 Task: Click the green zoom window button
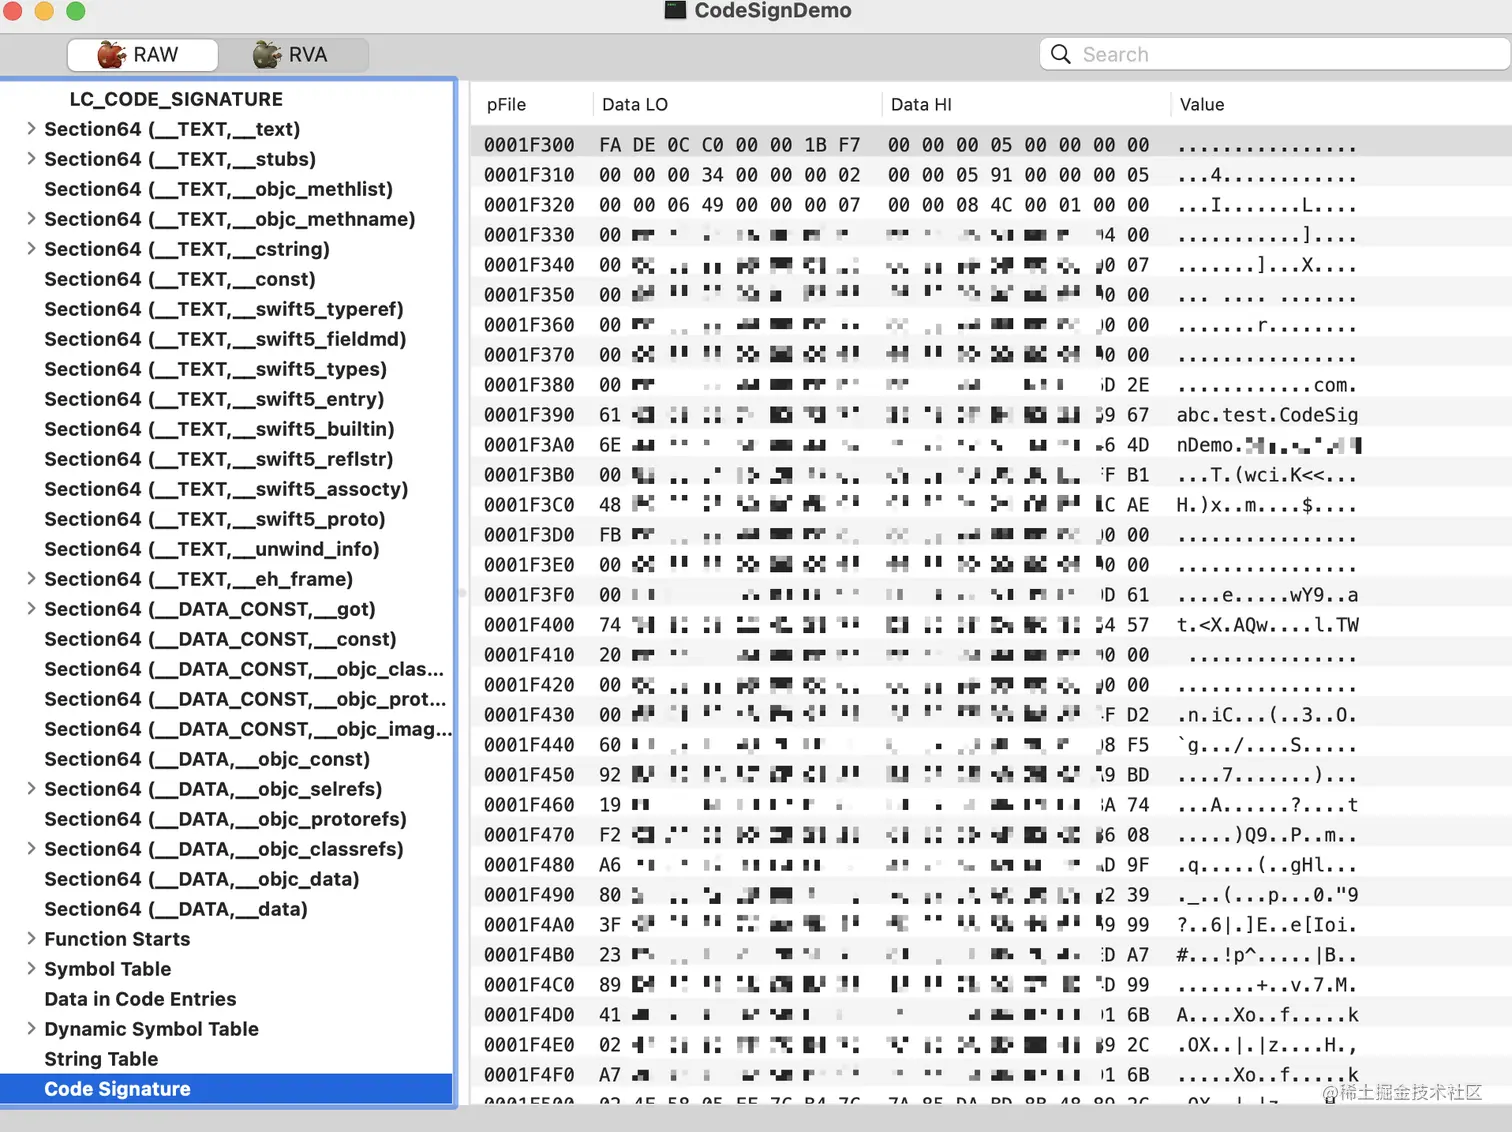[76, 10]
